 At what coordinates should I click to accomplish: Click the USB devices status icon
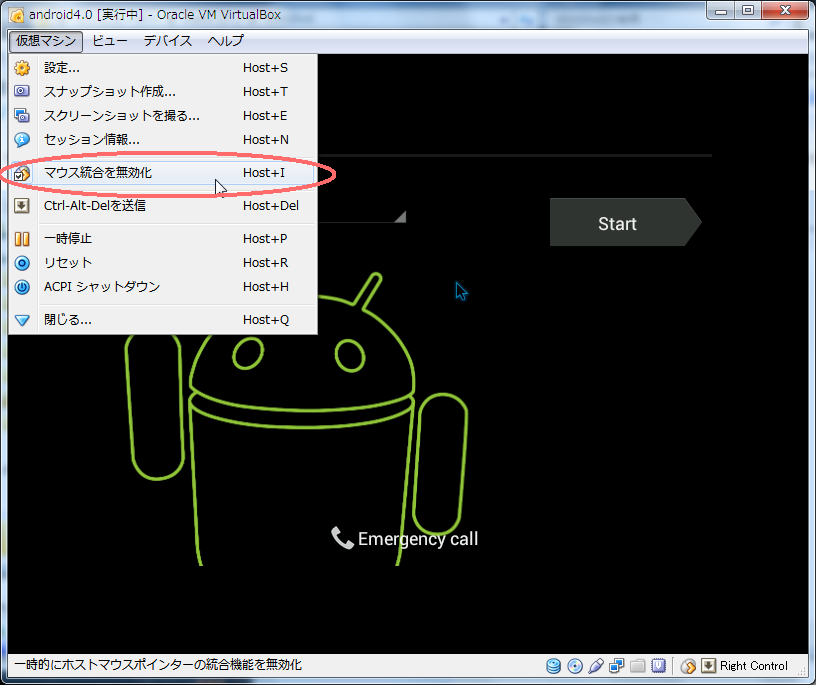(596, 666)
